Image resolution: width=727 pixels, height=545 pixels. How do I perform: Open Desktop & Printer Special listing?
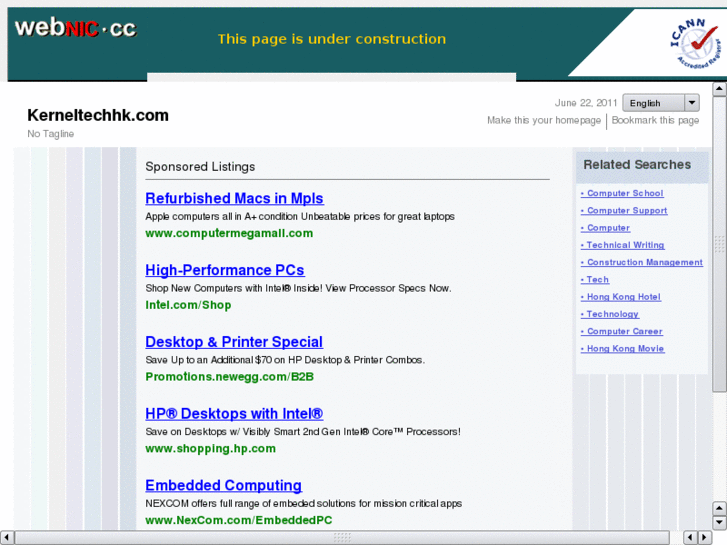[x=234, y=342]
